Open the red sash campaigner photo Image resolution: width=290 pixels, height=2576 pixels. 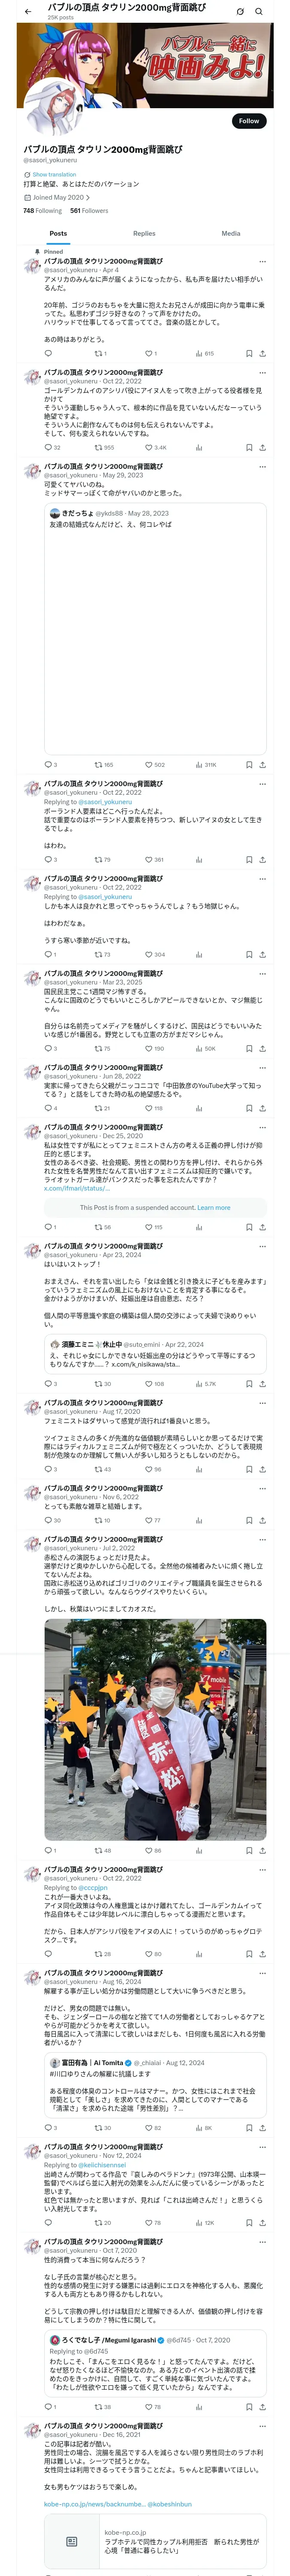(155, 1731)
